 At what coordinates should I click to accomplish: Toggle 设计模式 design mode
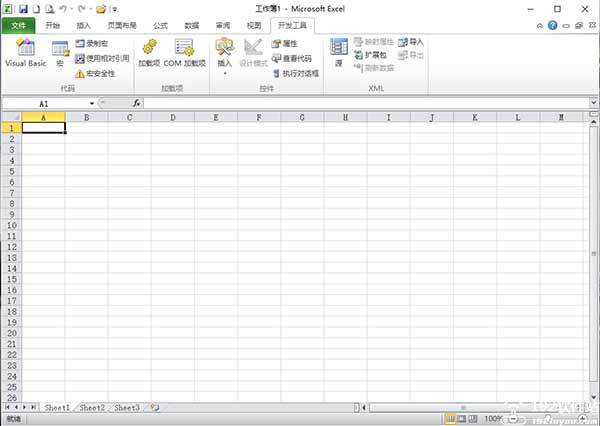(x=253, y=52)
